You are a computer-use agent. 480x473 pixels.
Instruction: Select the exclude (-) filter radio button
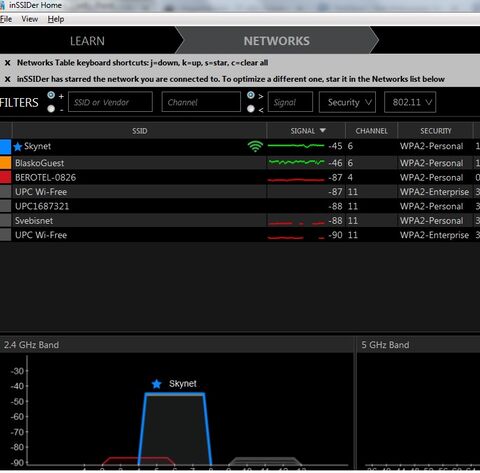pyautogui.click(x=51, y=109)
